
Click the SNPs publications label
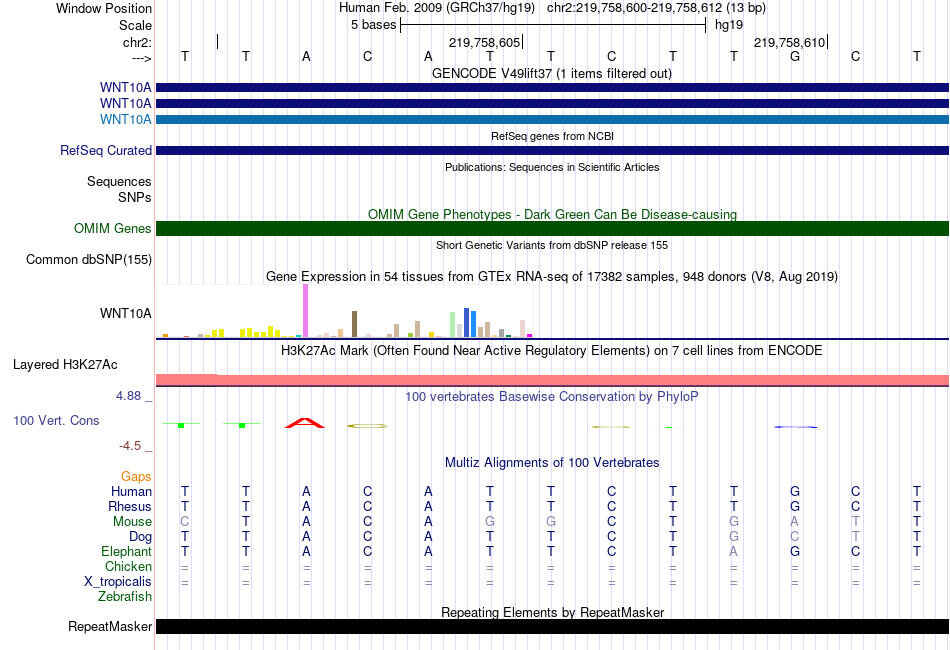tap(135, 197)
